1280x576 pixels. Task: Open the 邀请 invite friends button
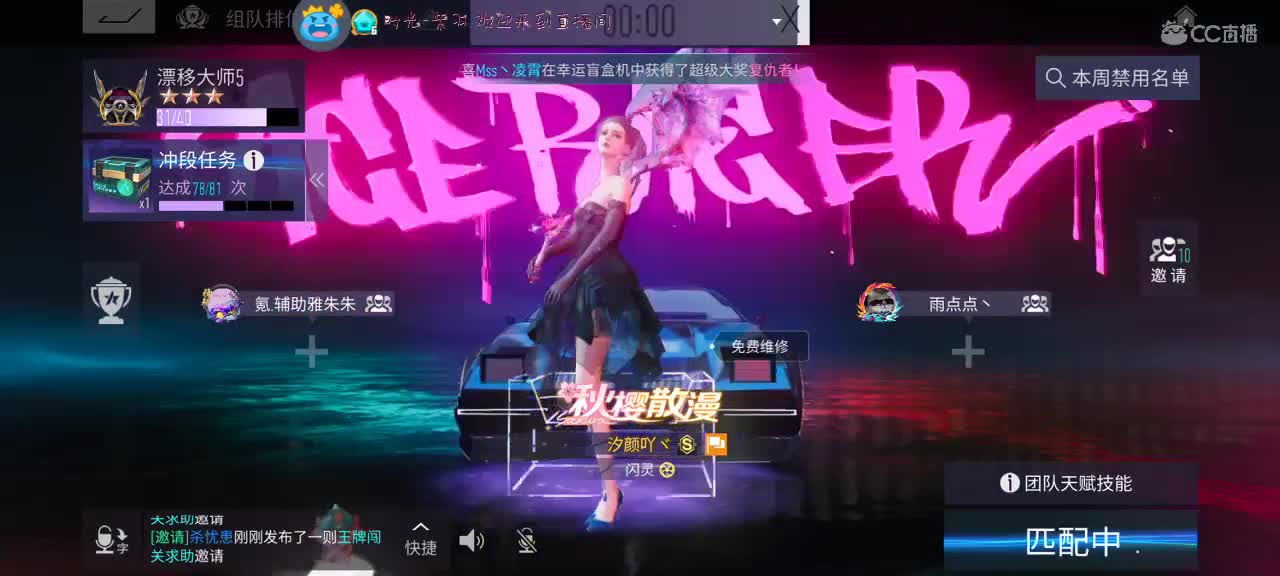[1168, 258]
